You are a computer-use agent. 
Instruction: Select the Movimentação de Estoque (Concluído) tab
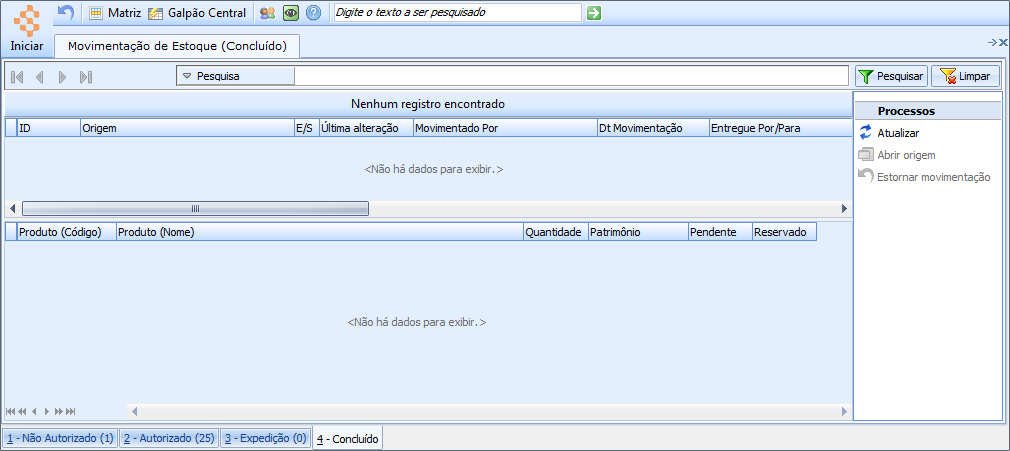click(177, 46)
